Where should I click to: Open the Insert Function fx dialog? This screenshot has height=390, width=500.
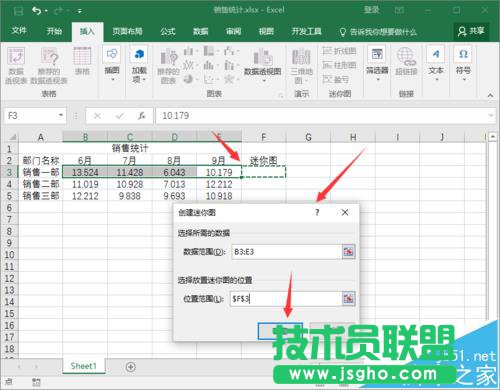[142, 116]
